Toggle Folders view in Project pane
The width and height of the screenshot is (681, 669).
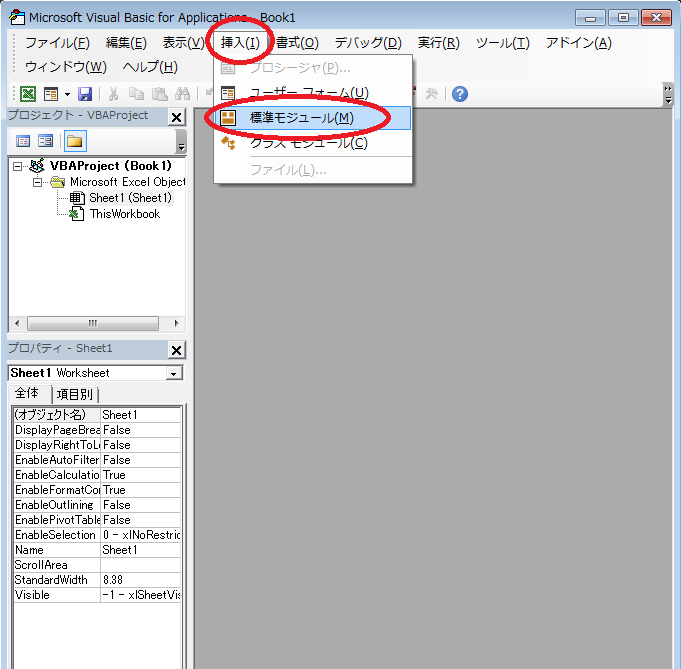(x=75, y=141)
